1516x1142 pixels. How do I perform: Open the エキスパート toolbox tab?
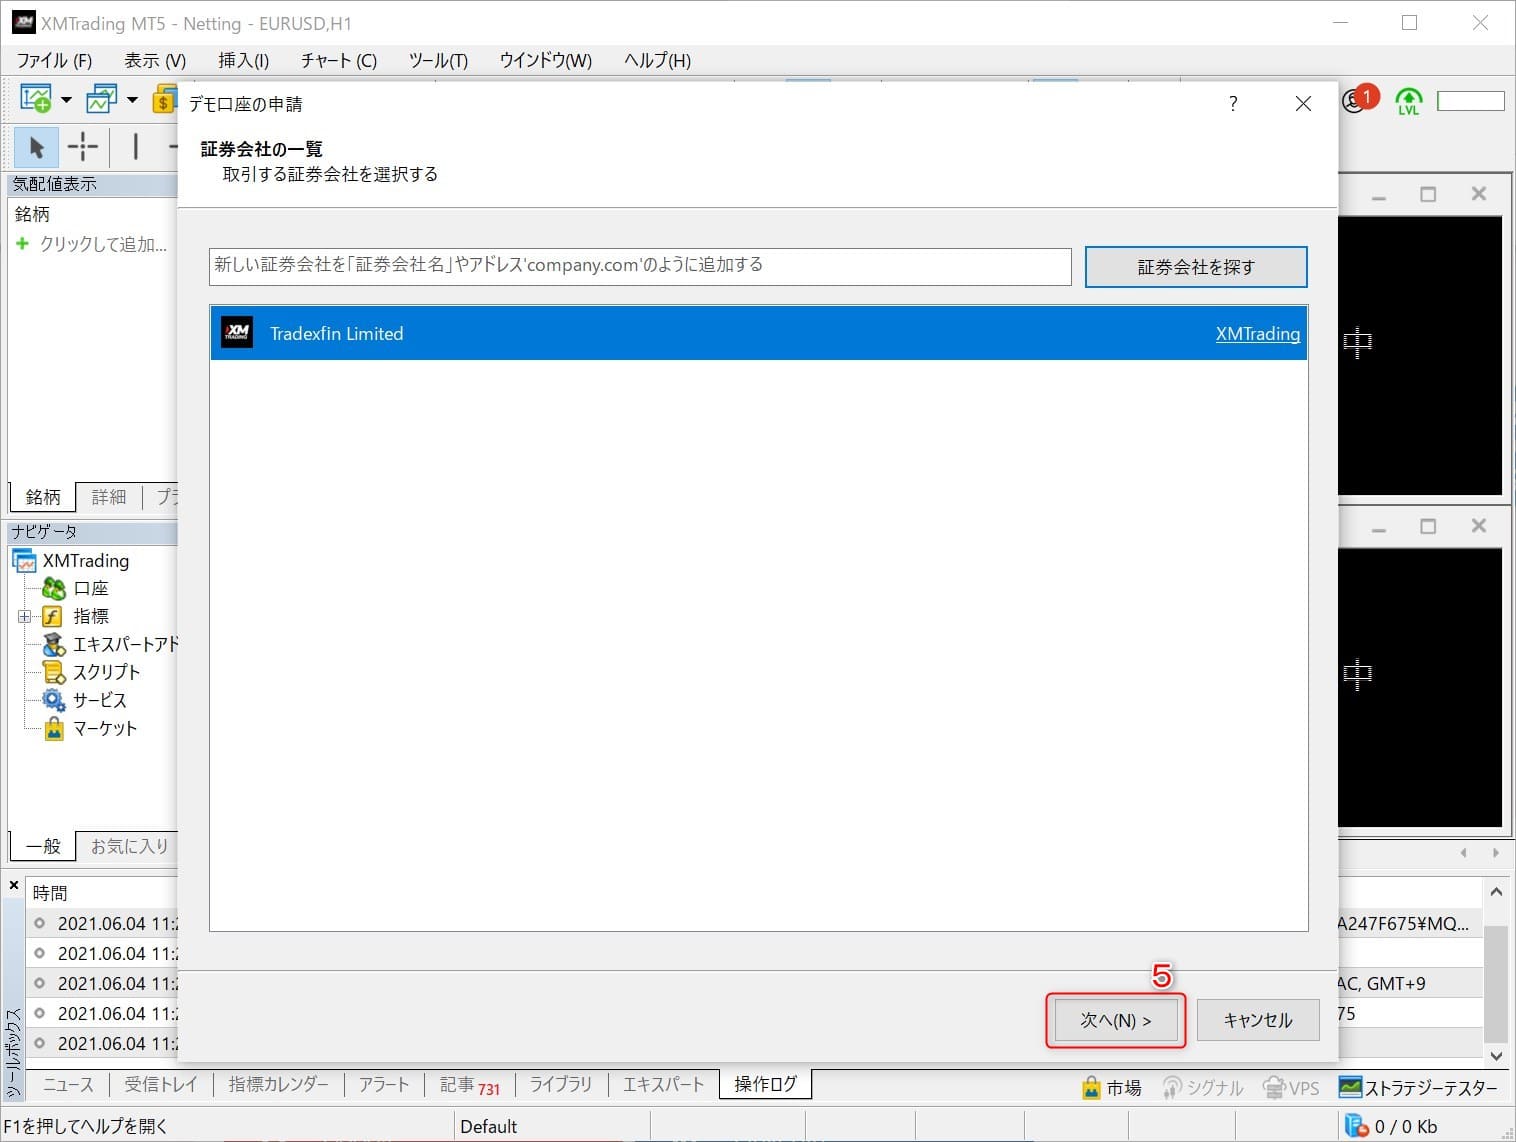pos(663,1085)
